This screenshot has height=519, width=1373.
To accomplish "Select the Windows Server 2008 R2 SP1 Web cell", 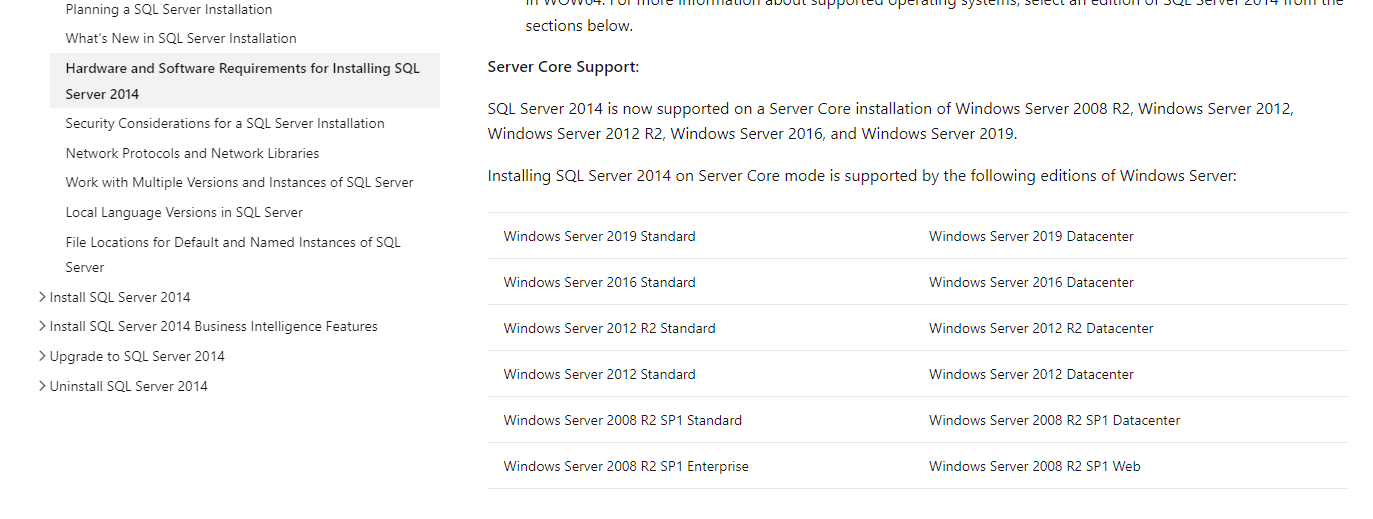I will point(1034,466).
